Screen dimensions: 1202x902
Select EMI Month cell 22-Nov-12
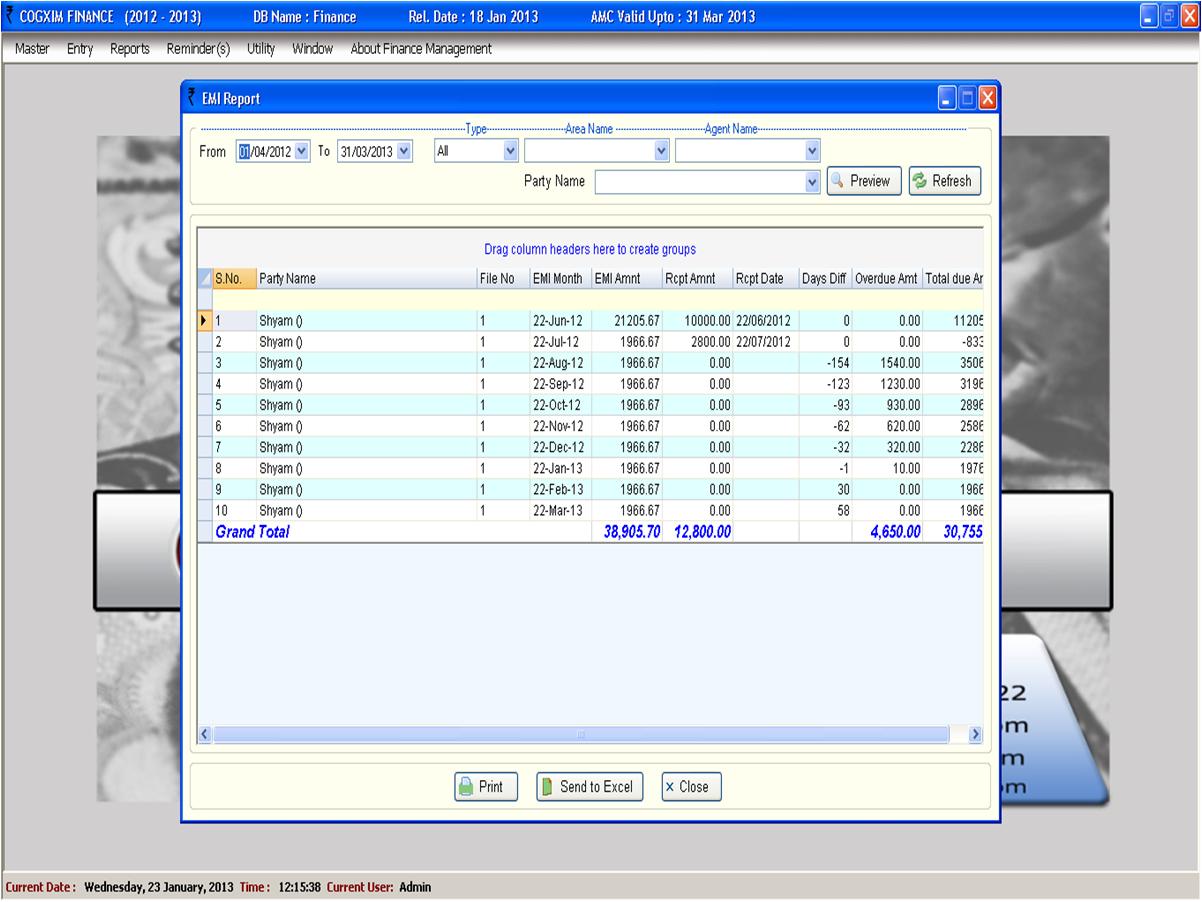pyautogui.click(x=560, y=426)
